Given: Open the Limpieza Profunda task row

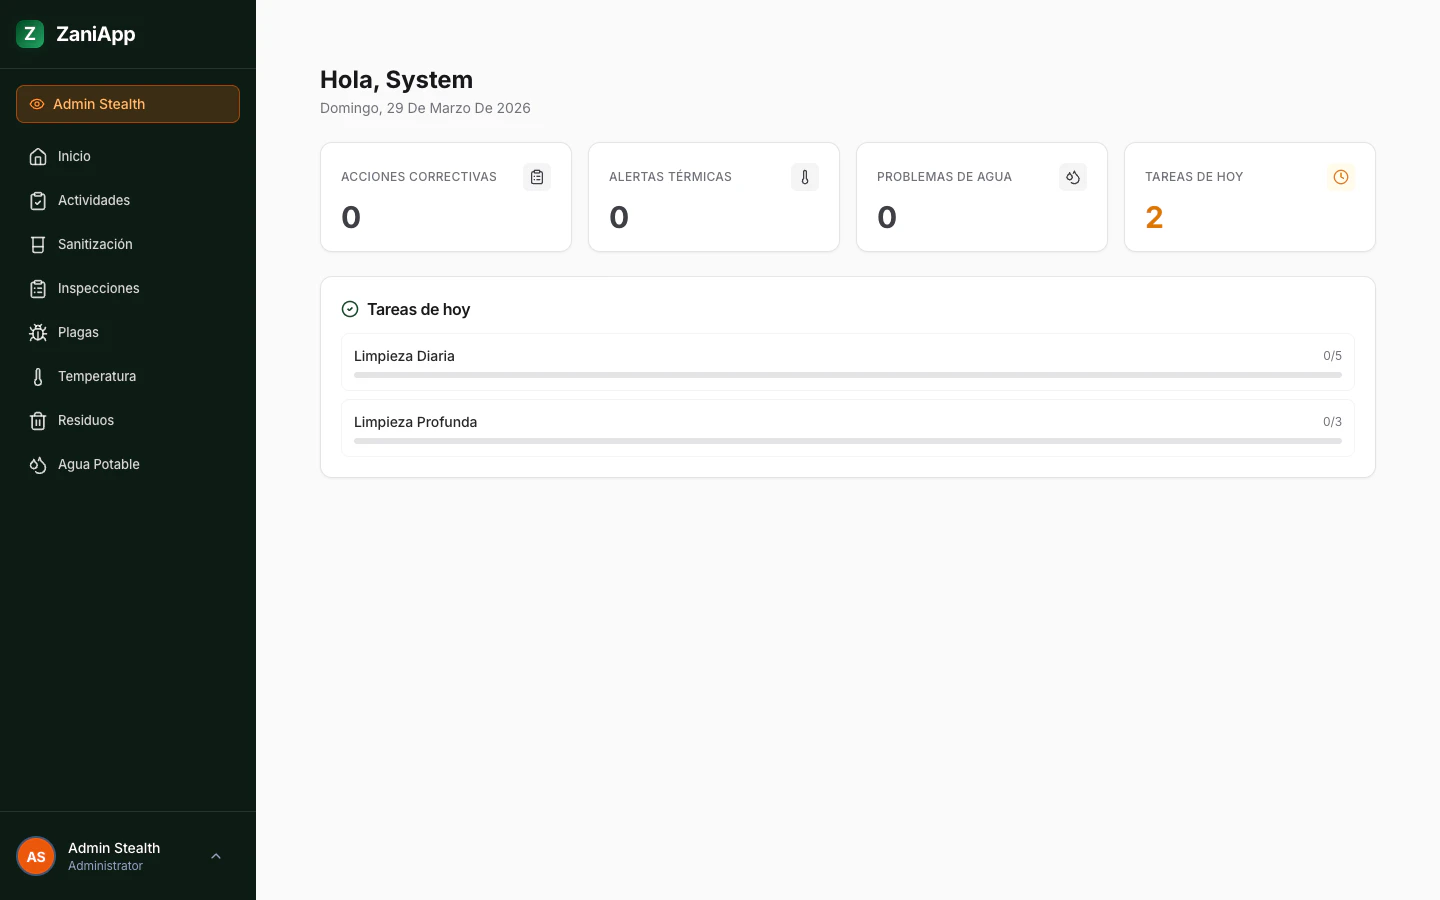Looking at the screenshot, I should pos(848,428).
